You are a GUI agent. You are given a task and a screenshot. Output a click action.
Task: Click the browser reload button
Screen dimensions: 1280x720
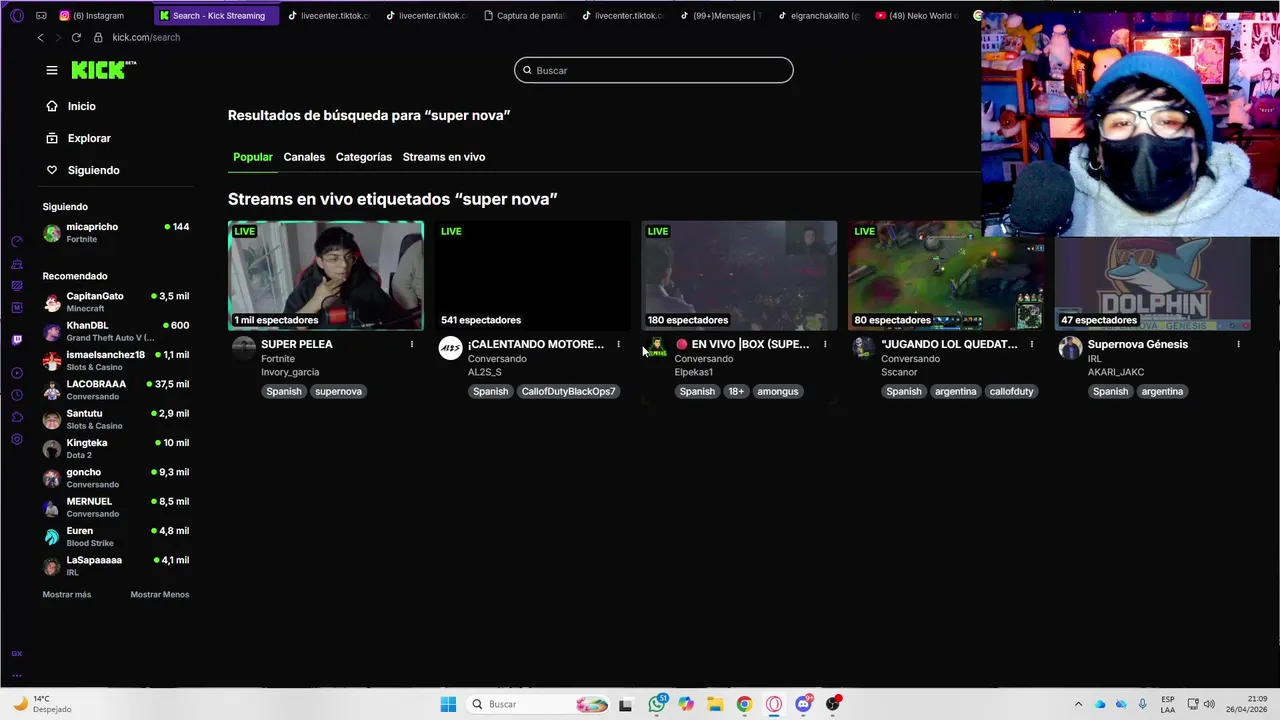tap(76, 37)
